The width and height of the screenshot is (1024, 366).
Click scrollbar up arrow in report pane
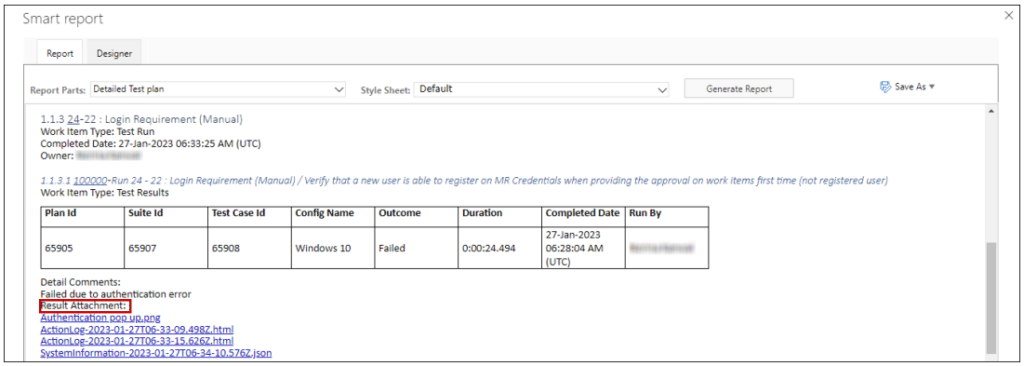point(991,112)
